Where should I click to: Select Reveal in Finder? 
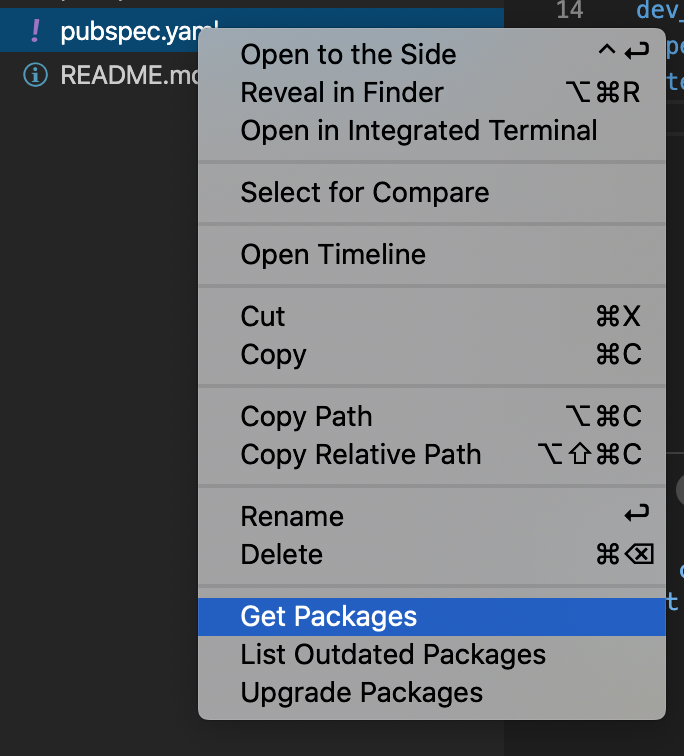tap(342, 93)
